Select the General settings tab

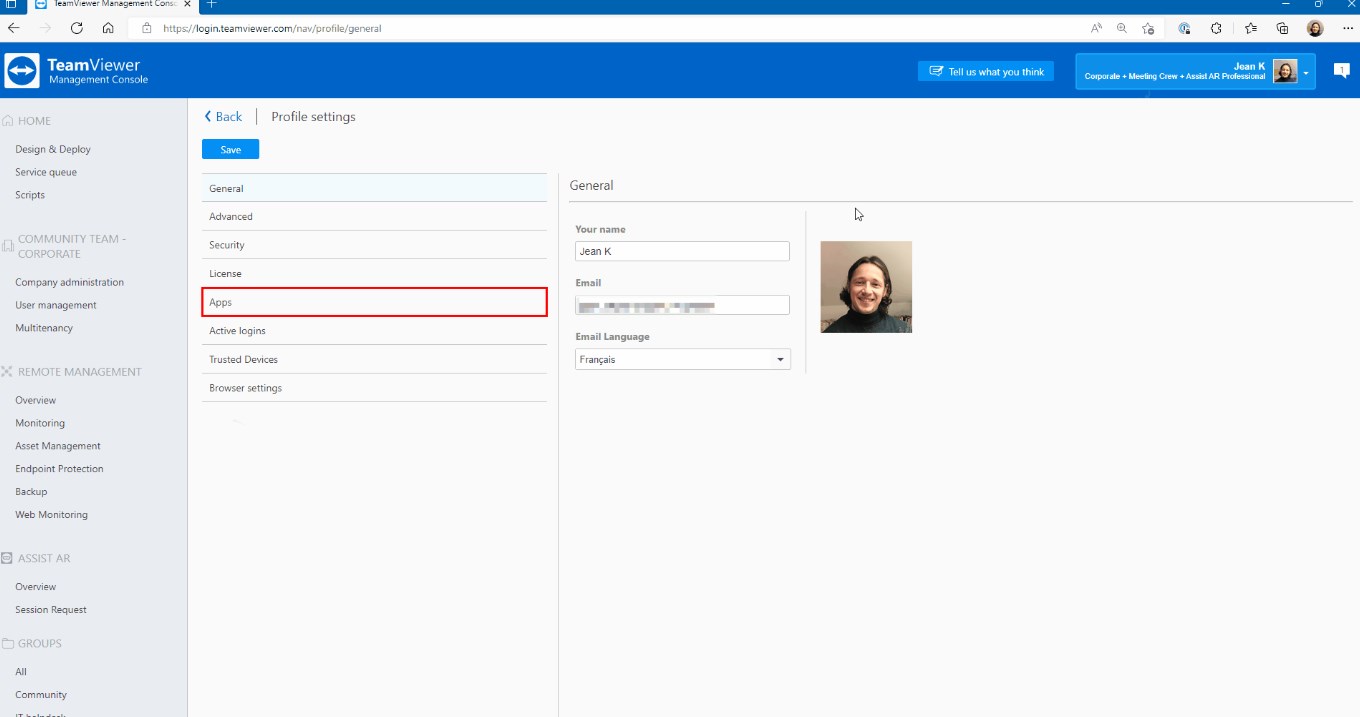pyautogui.click(x=374, y=188)
